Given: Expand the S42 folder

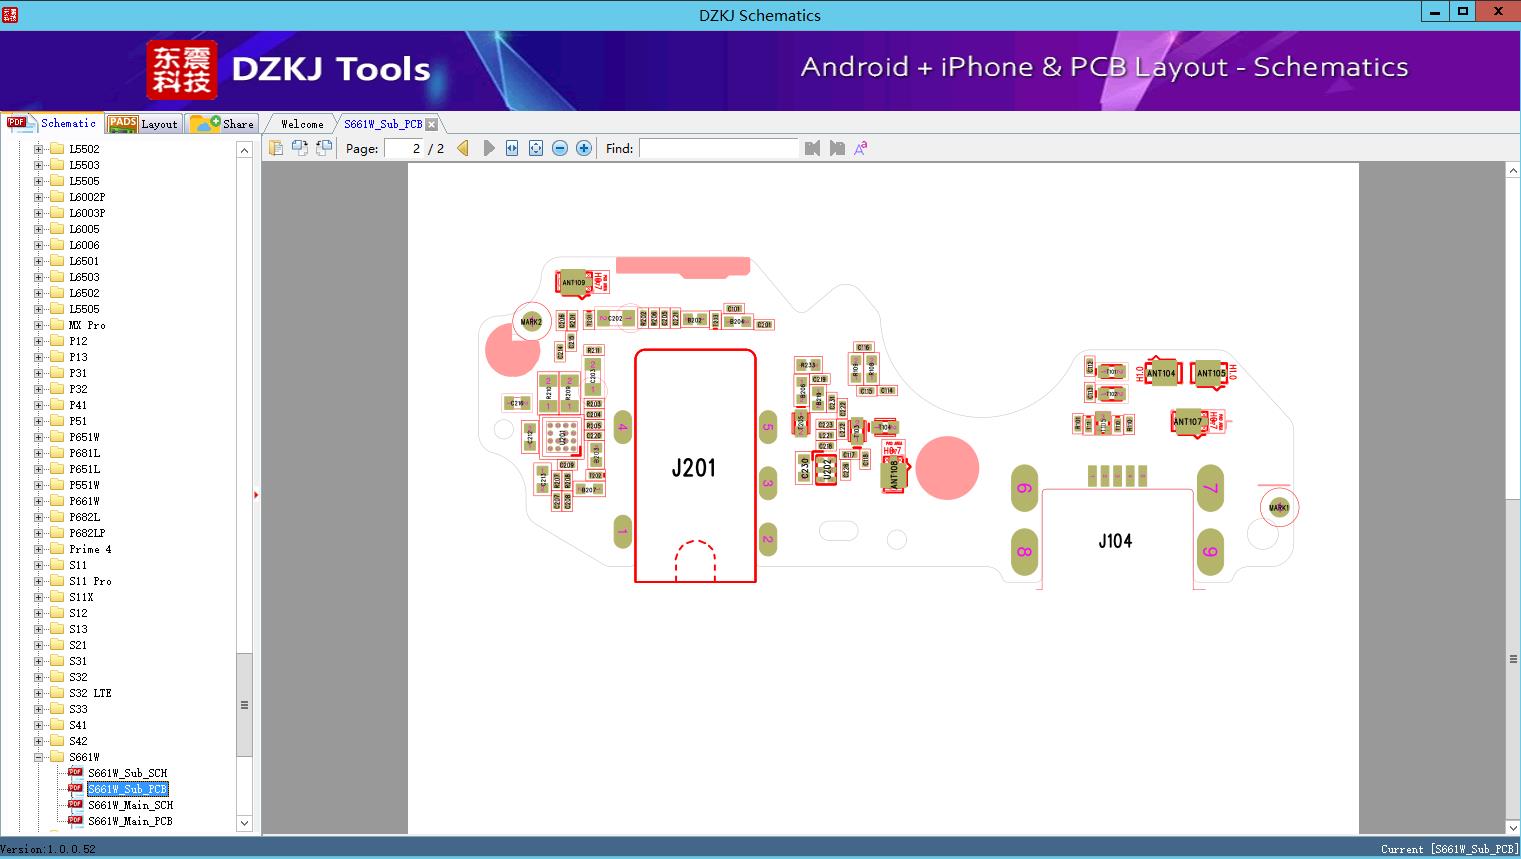Looking at the screenshot, I should click(39, 741).
